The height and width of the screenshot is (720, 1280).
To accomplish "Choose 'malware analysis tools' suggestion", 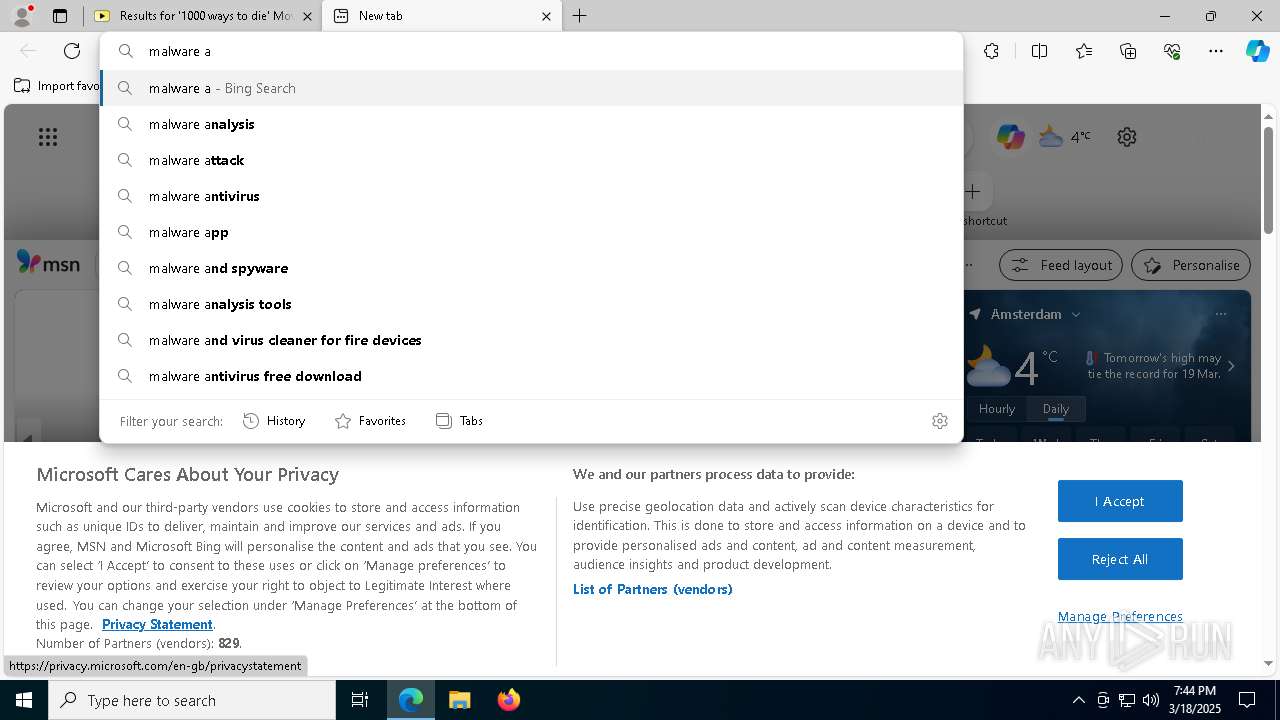I will click(531, 304).
